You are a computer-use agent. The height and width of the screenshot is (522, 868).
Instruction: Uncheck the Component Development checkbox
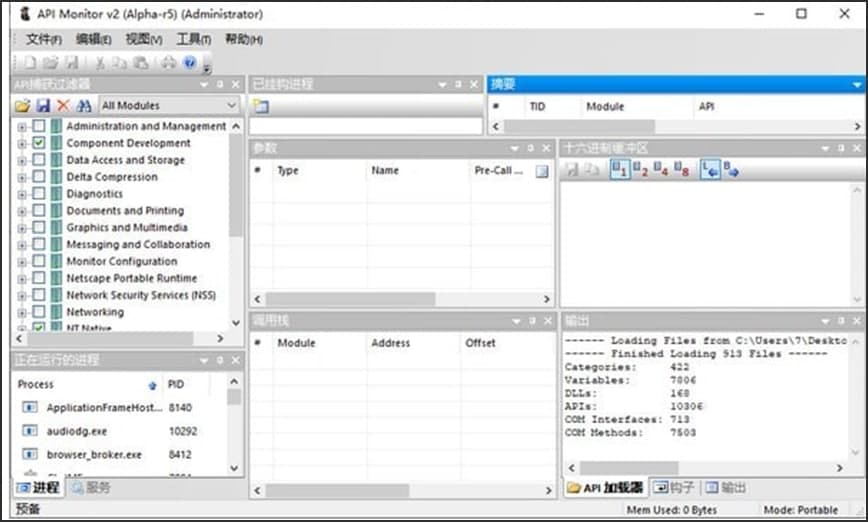(x=39, y=144)
